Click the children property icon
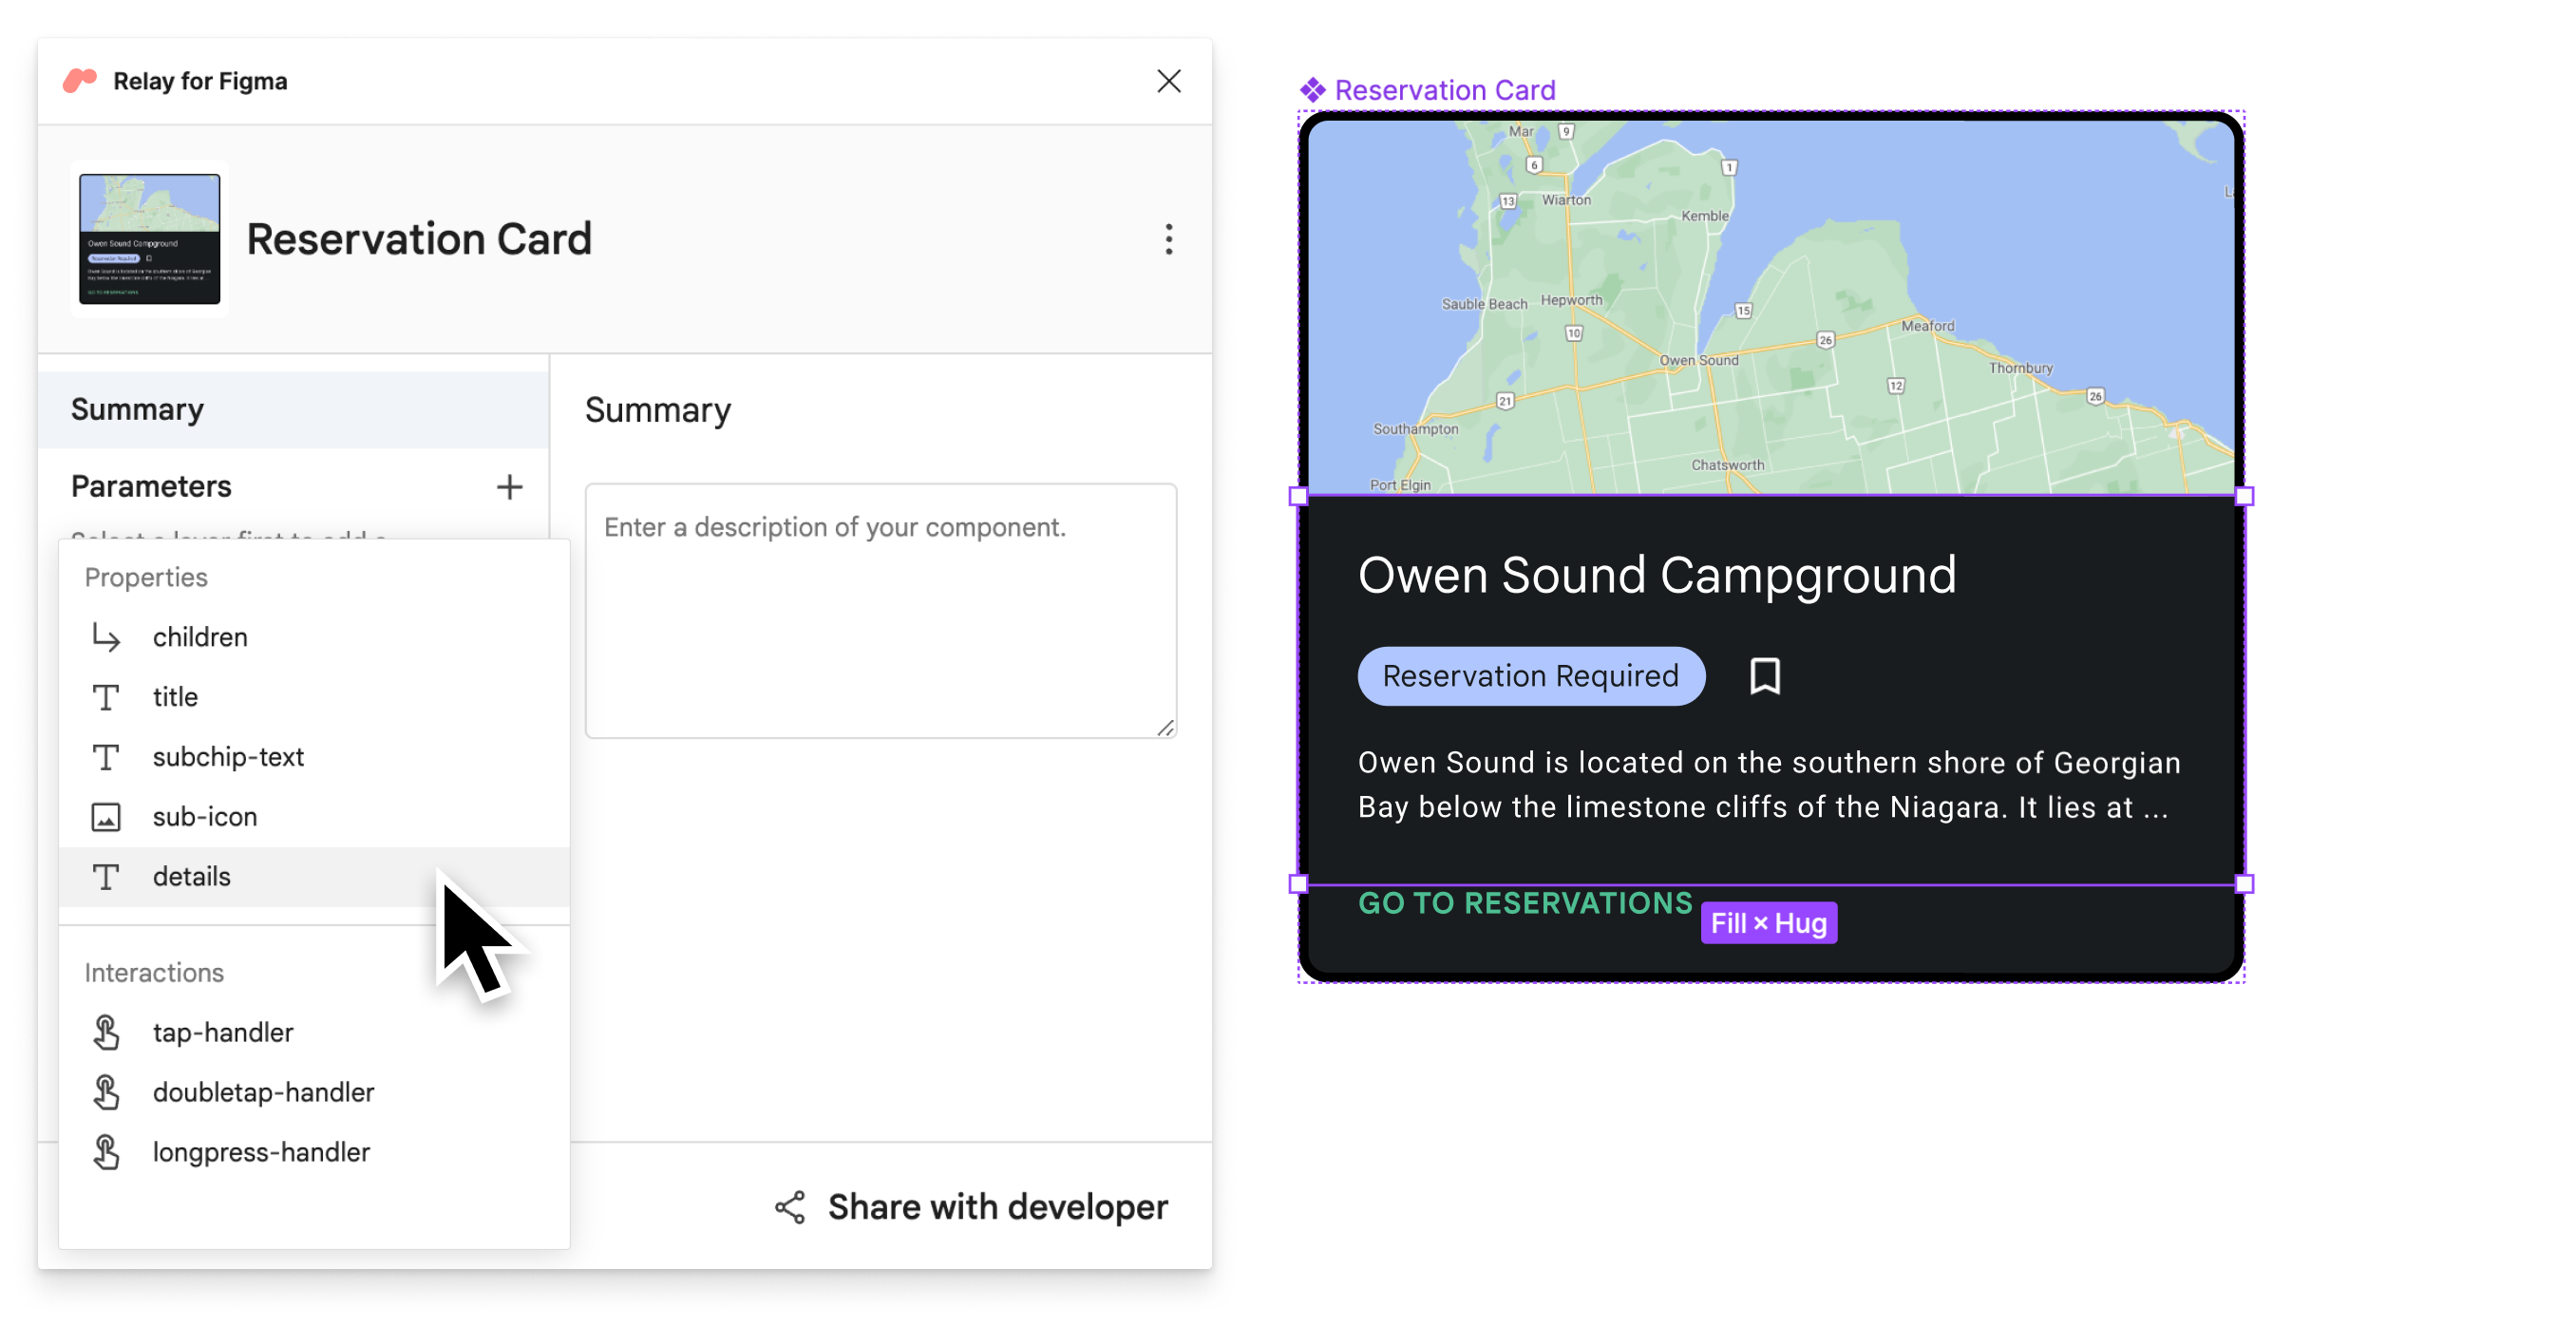The image size is (2576, 1326). pyautogui.click(x=106, y=636)
